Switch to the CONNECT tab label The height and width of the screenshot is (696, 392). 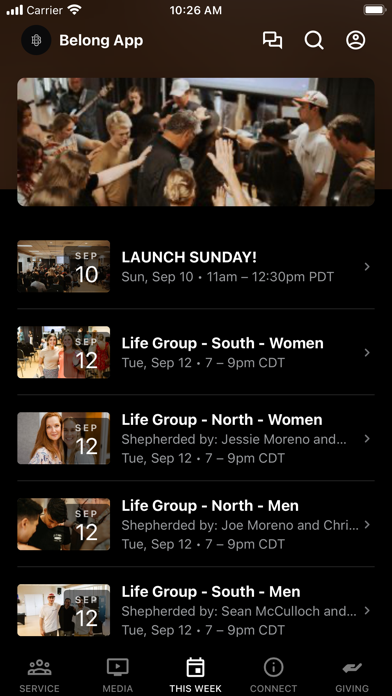273,688
